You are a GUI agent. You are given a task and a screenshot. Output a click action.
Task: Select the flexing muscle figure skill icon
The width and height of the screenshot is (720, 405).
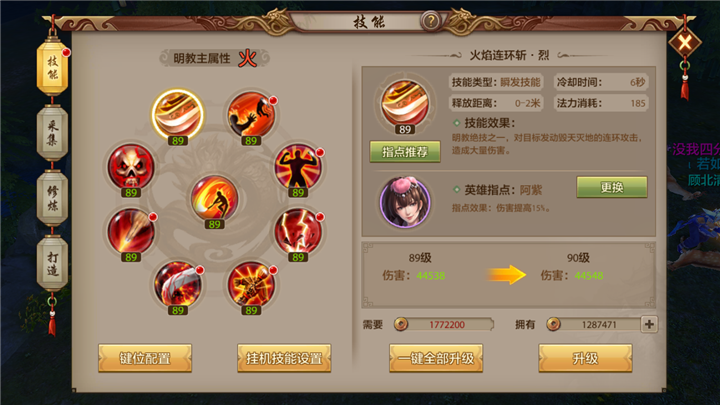pos(298,166)
